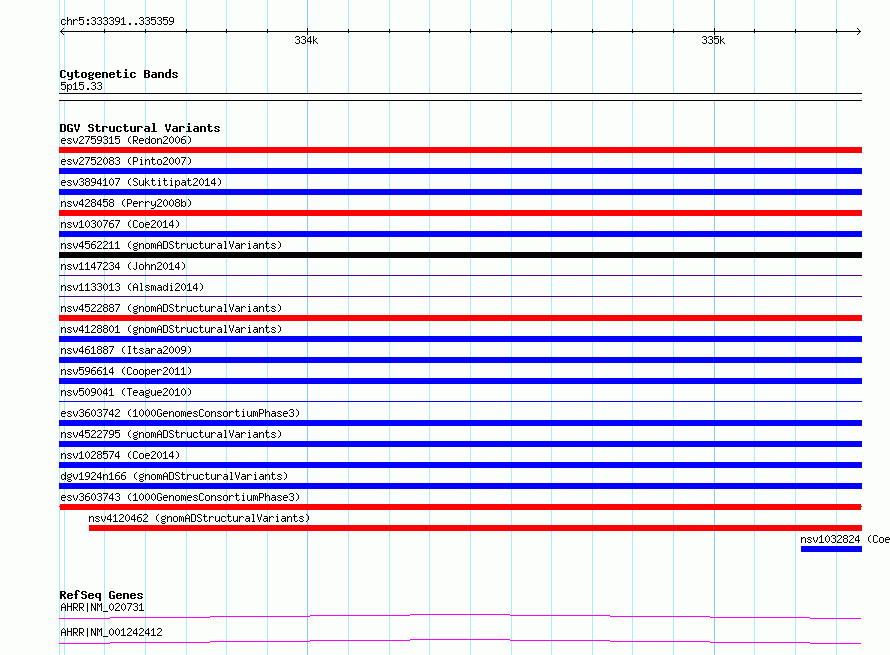This screenshot has height=655, width=890.
Task: Click the Cytogenetic Bands track title
Action: point(119,74)
